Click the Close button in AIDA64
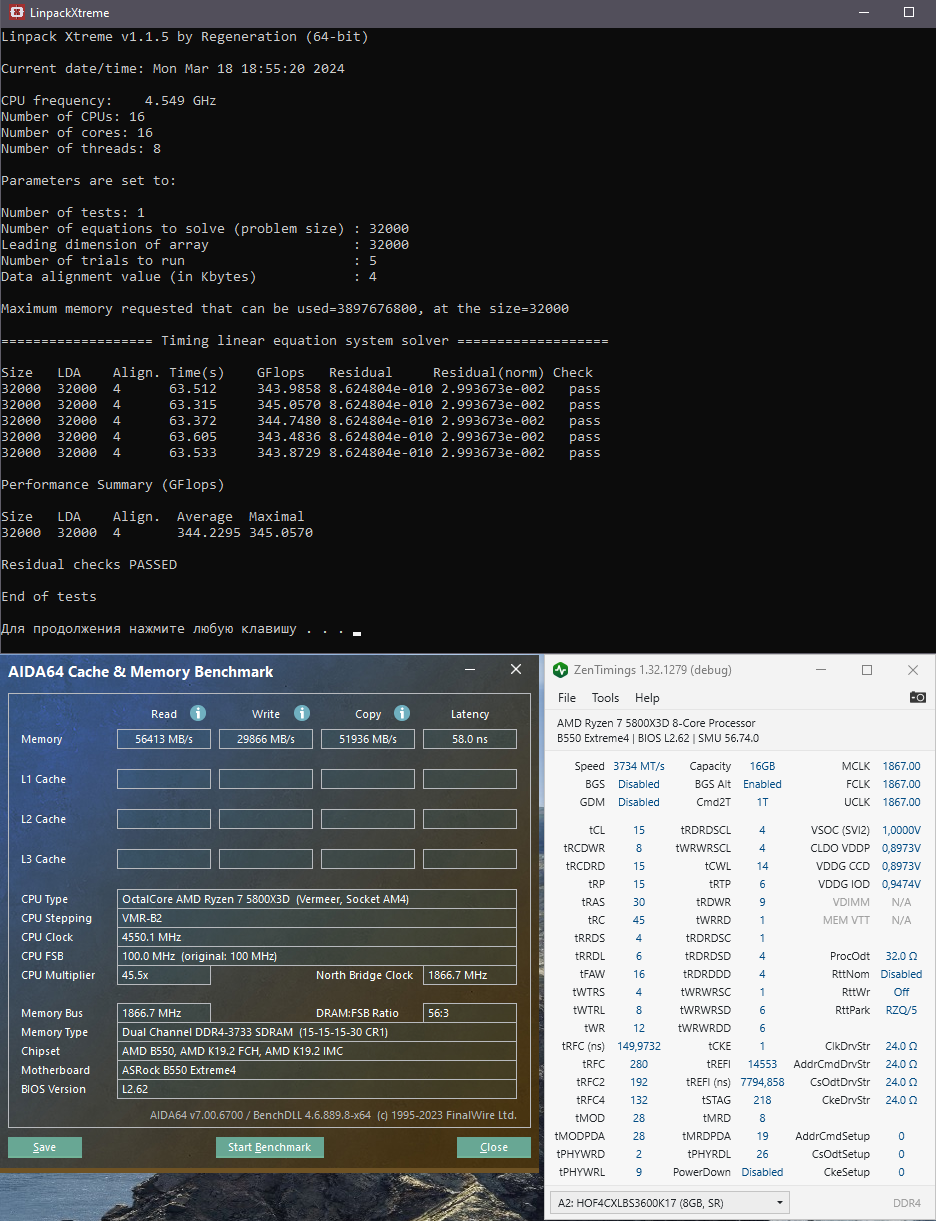Viewport: 936px width, 1221px height. tap(494, 1147)
